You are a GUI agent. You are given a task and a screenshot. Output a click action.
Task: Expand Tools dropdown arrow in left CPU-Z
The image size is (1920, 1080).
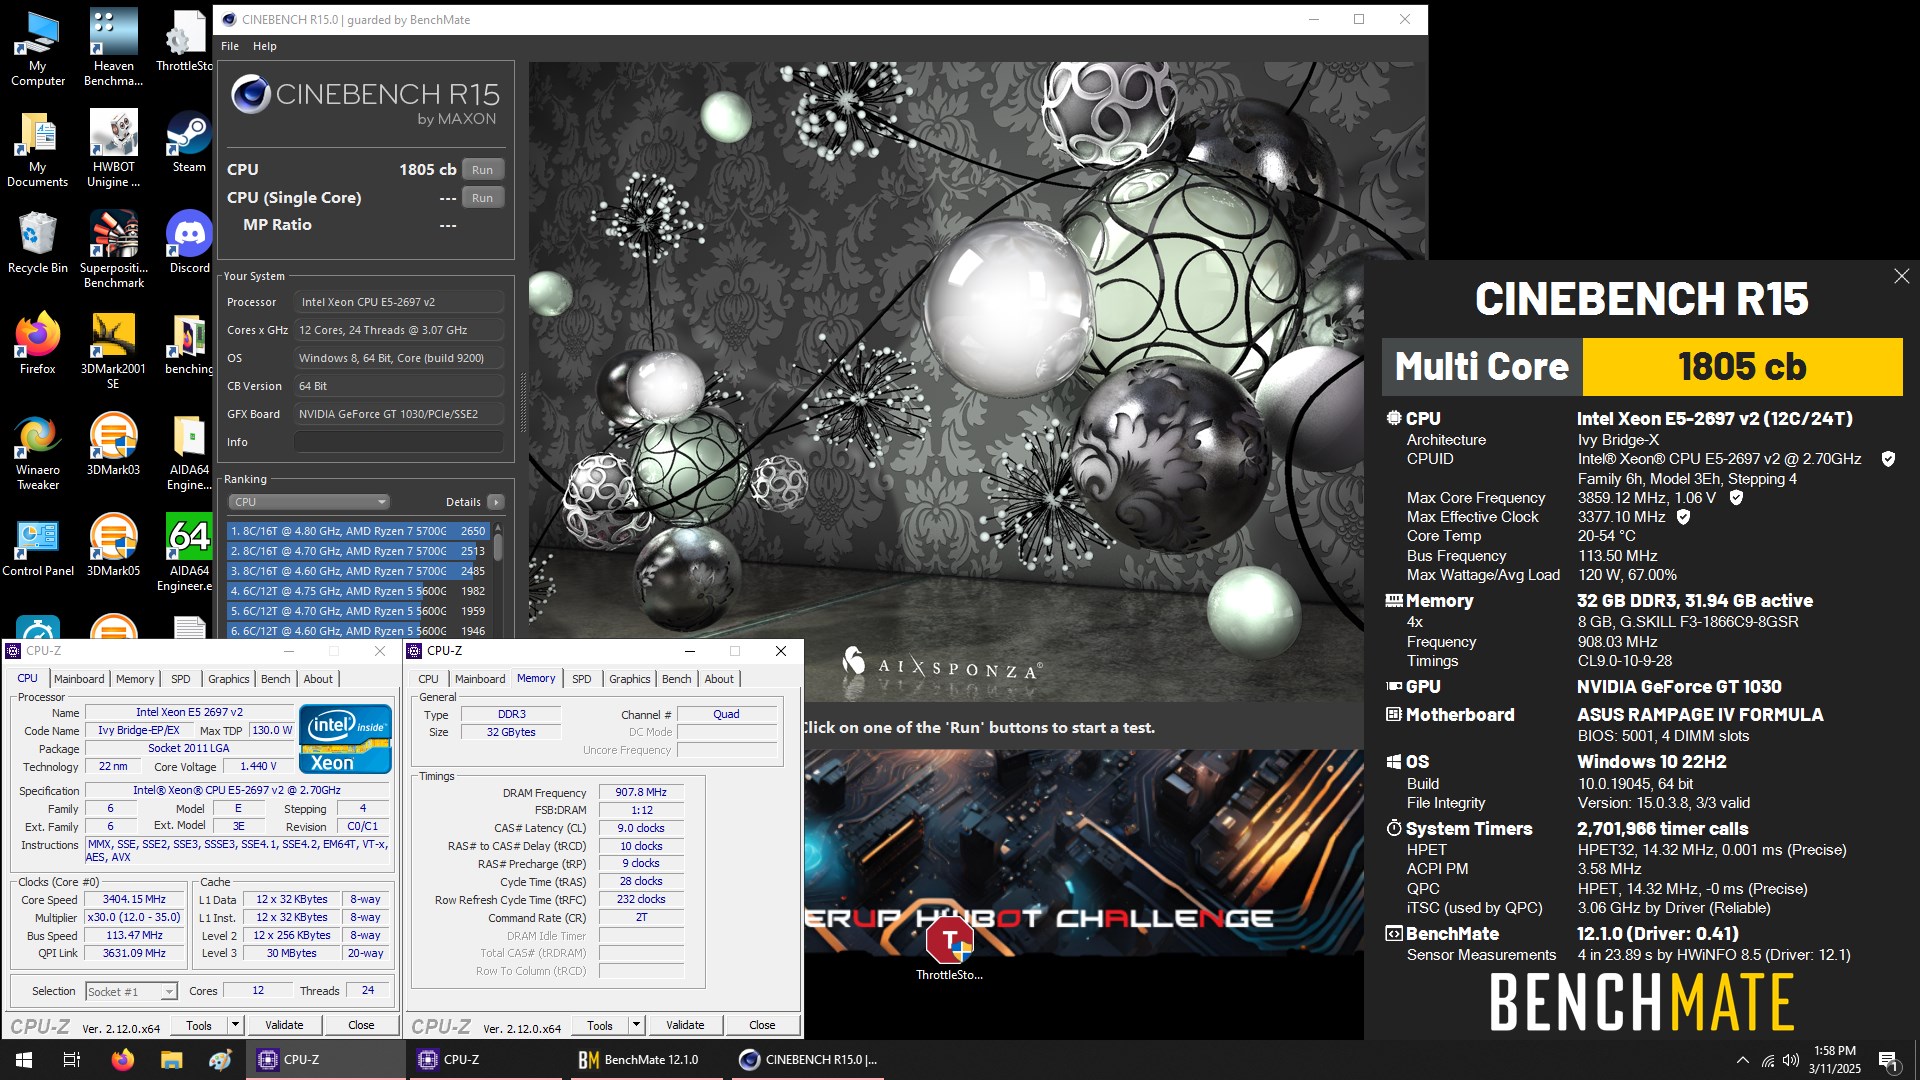235,1025
